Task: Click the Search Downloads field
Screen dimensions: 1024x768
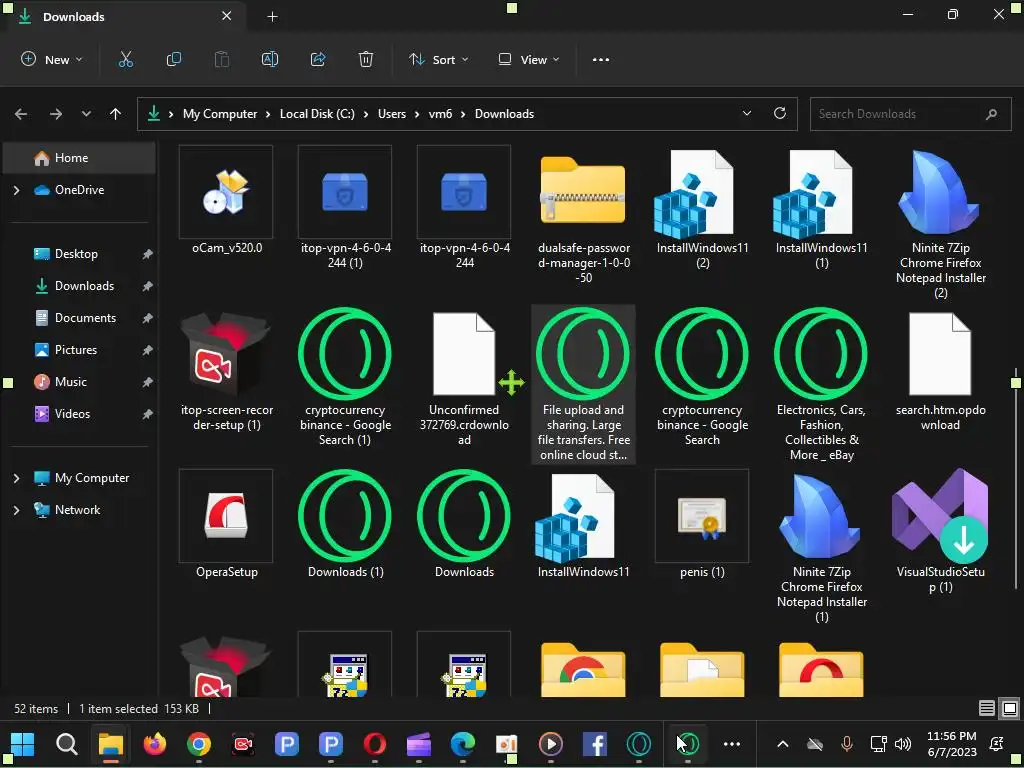Action: pyautogui.click(x=910, y=114)
